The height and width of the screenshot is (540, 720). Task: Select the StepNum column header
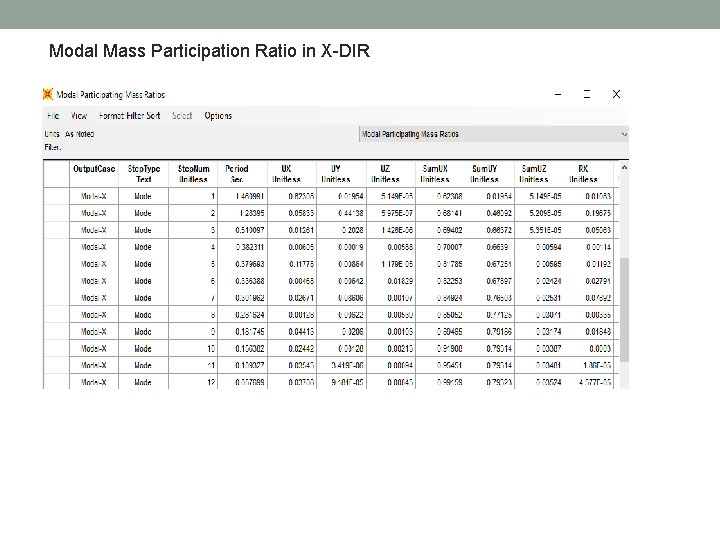[x=193, y=174]
